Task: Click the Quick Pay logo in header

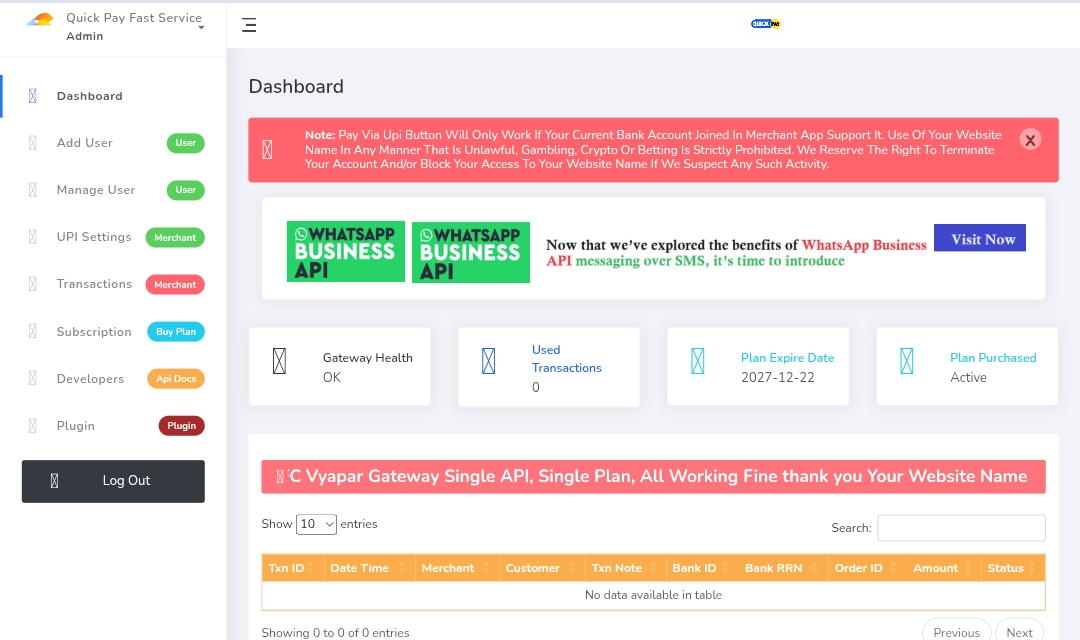Action: 765,24
